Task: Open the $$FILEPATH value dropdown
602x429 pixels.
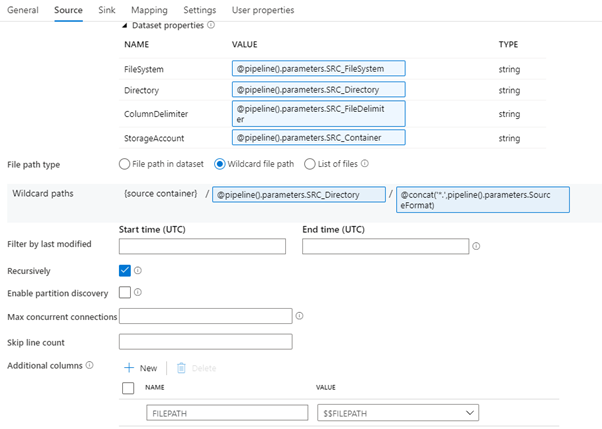Action: [x=398, y=413]
